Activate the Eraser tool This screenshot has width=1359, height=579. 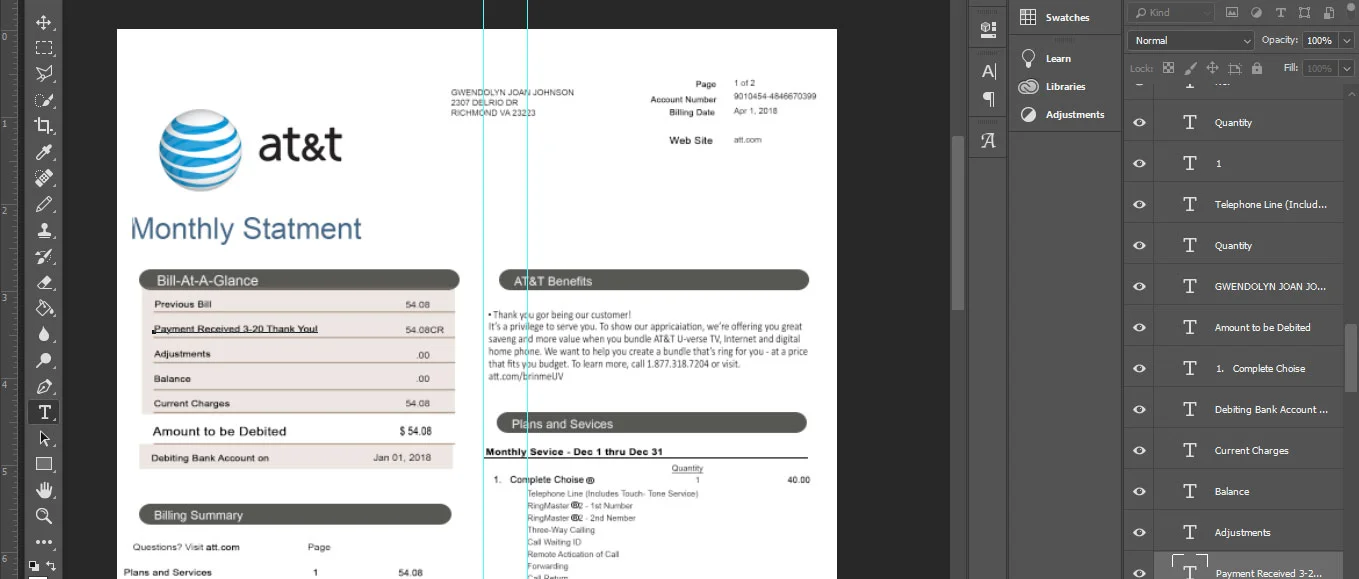[44, 282]
